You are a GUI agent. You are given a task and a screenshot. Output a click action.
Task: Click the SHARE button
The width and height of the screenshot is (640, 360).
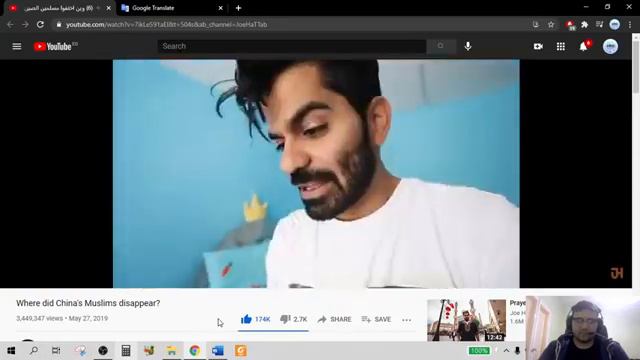(334, 319)
